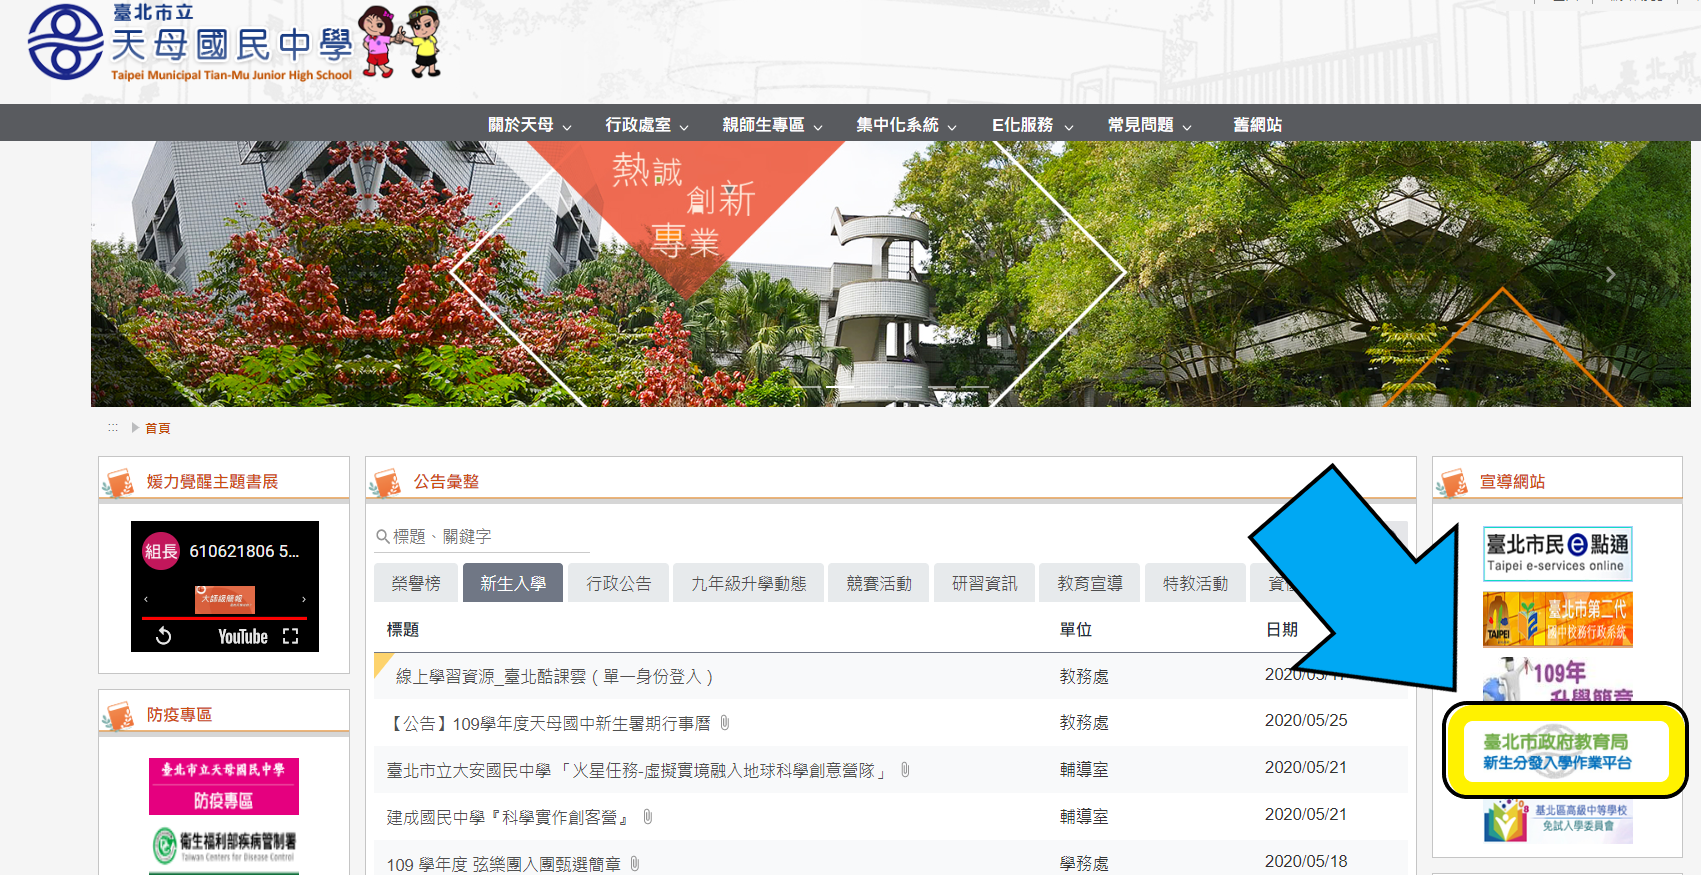Open YouTube video in fullscreen
1701x875 pixels.
click(x=291, y=636)
